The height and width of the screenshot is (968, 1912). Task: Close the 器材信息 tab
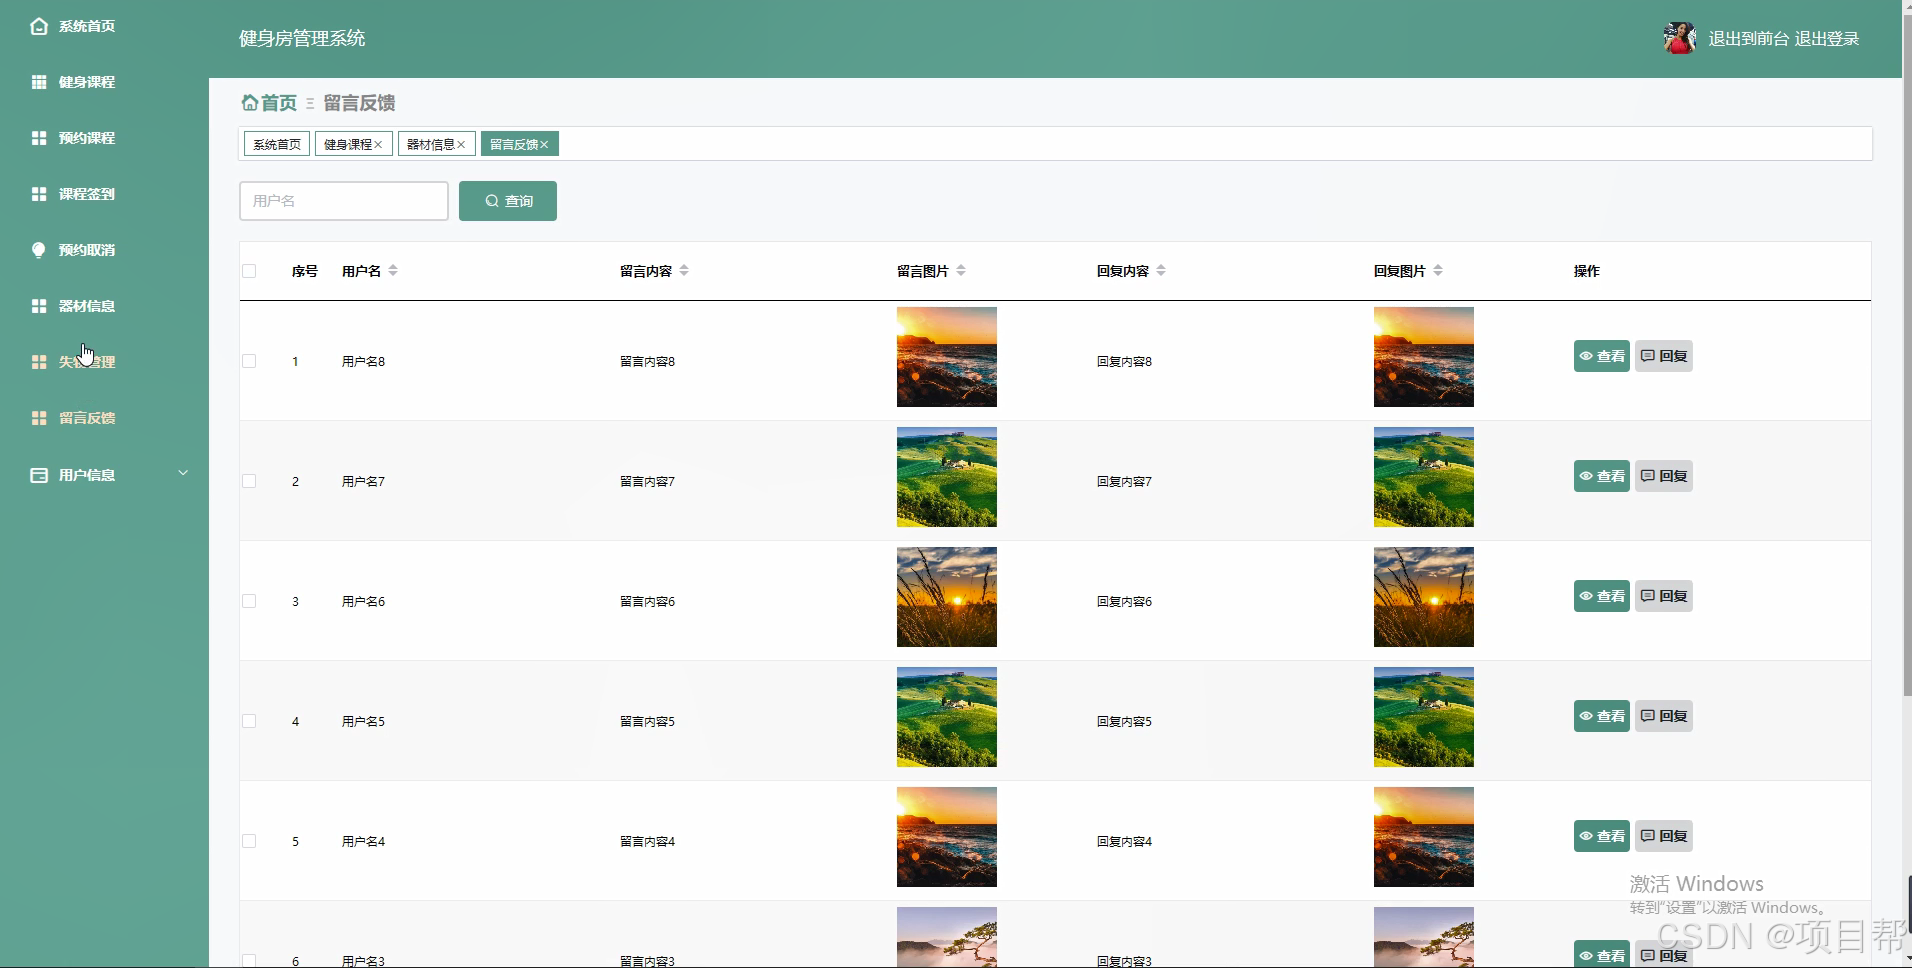tap(461, 145)
